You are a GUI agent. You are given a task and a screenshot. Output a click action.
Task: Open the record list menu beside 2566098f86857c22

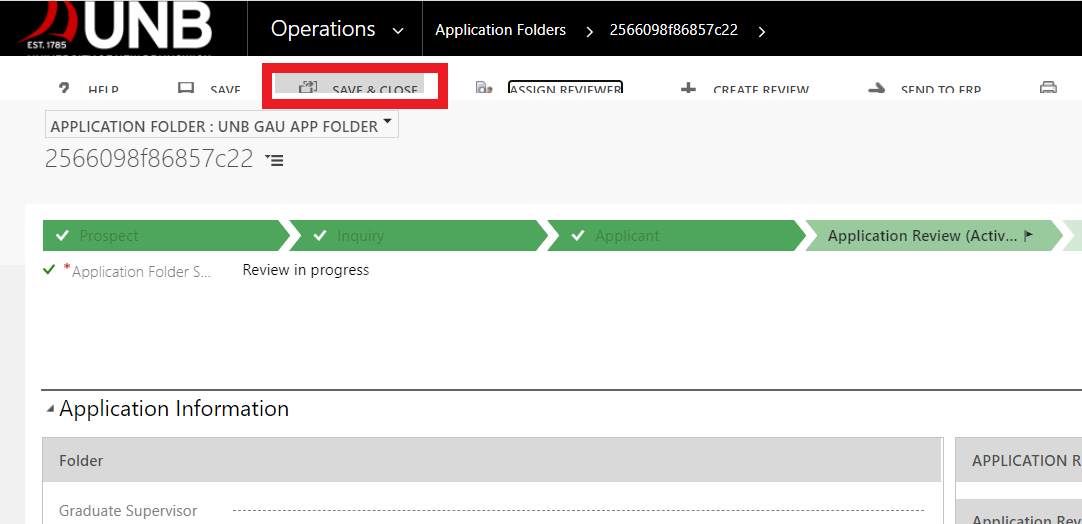(x=274, y=160)
